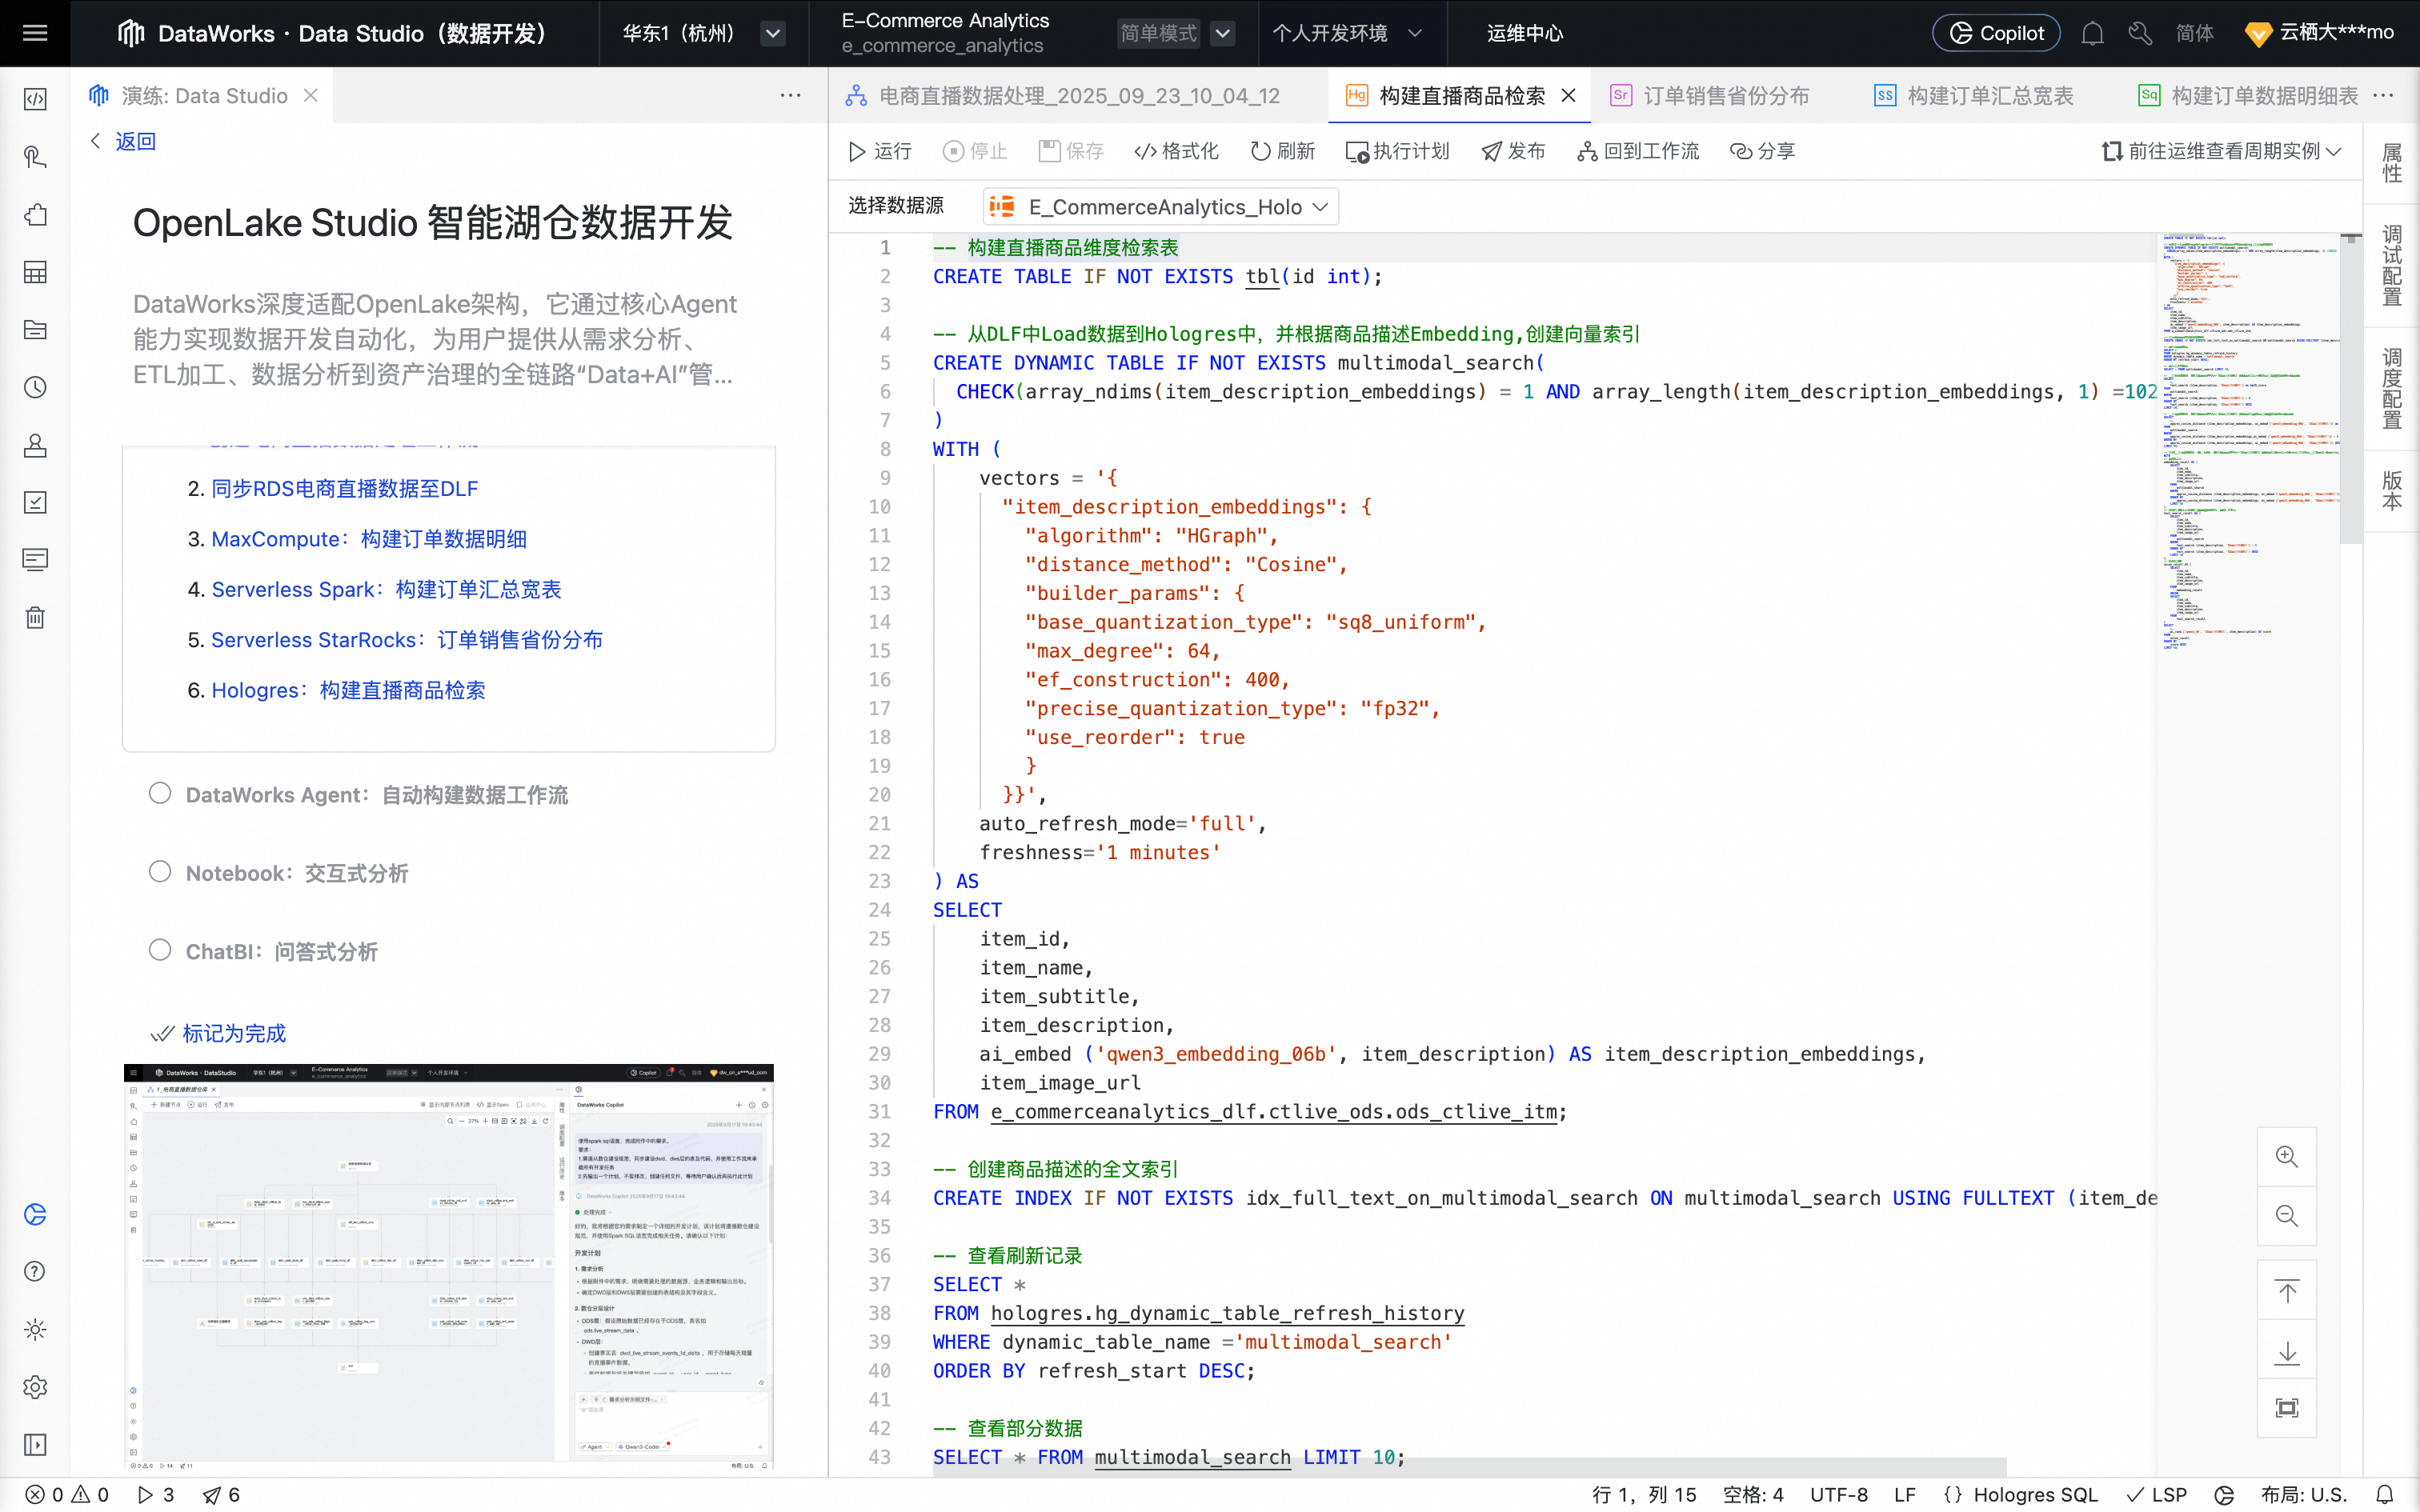Expand the 个人开发环境 environment dropdown
Screen dimensions: 2420x1512
point(1346,33)
